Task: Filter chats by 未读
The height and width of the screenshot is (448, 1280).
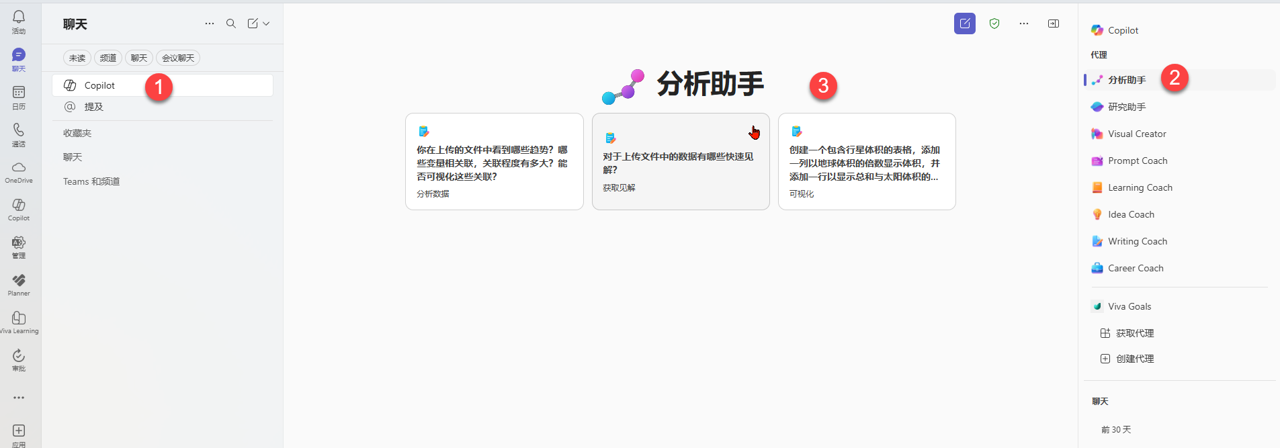Action: click(77, 58)
